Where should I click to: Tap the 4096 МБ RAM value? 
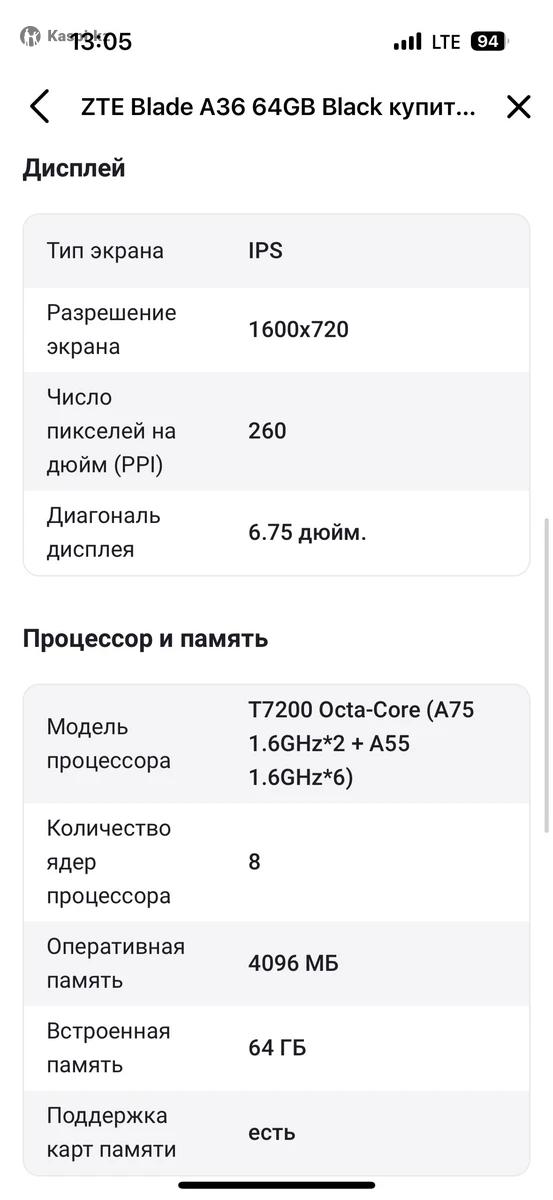[x=293, y=964]
